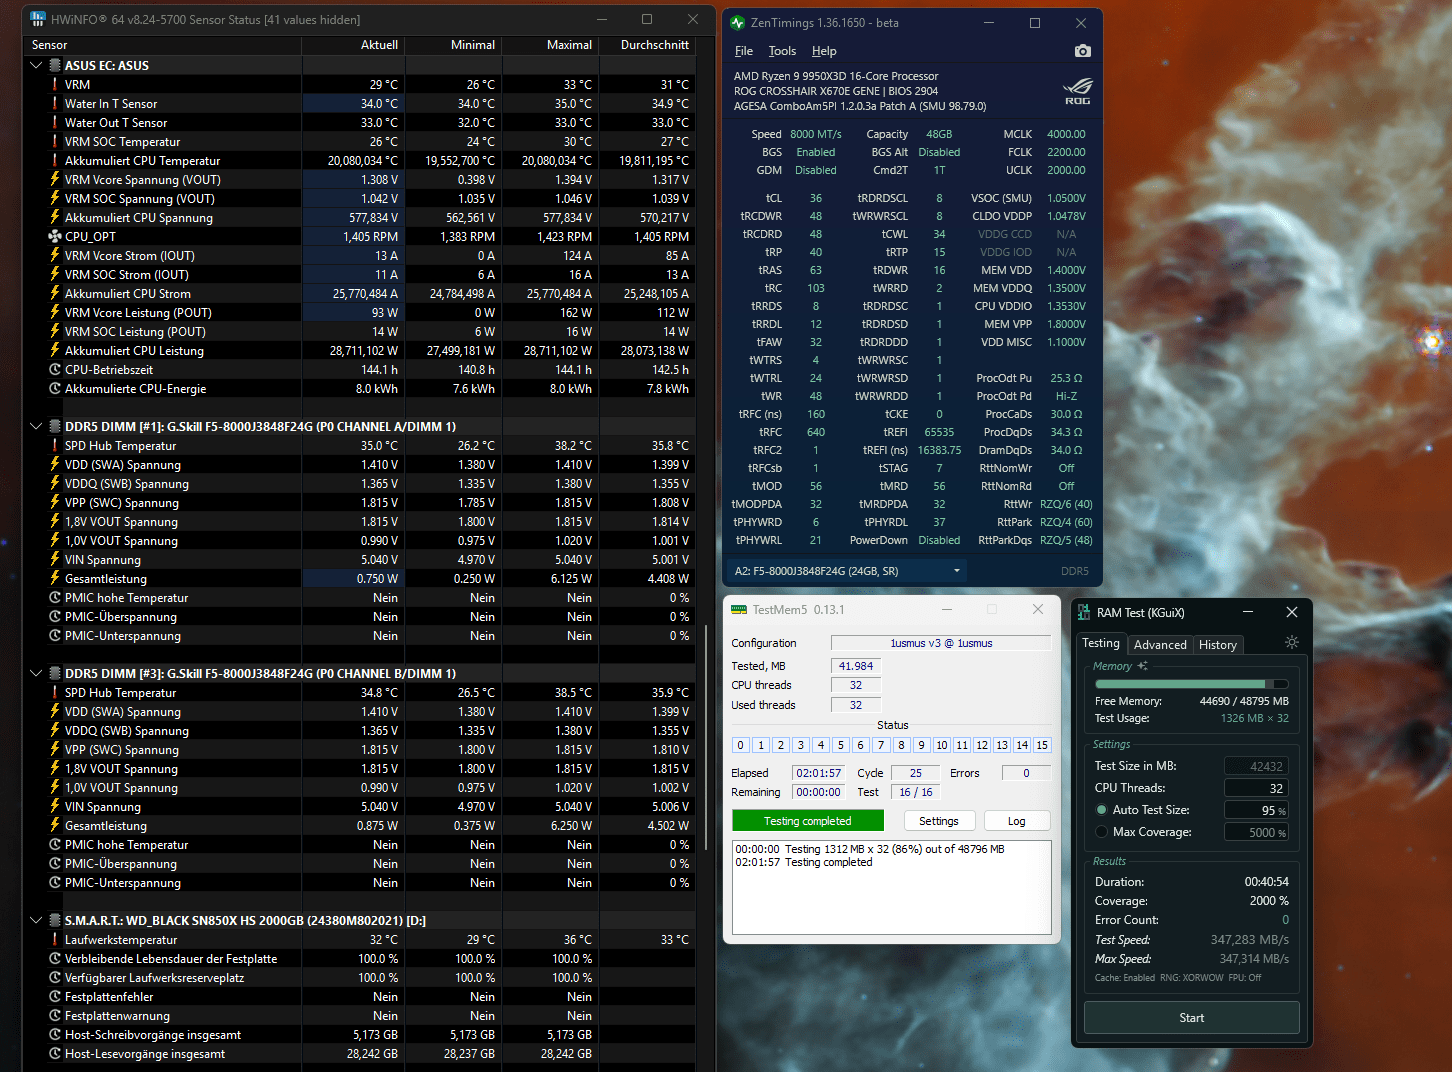
Task: Click the sparkle icon next to Memory
Action: point(1142,666)
